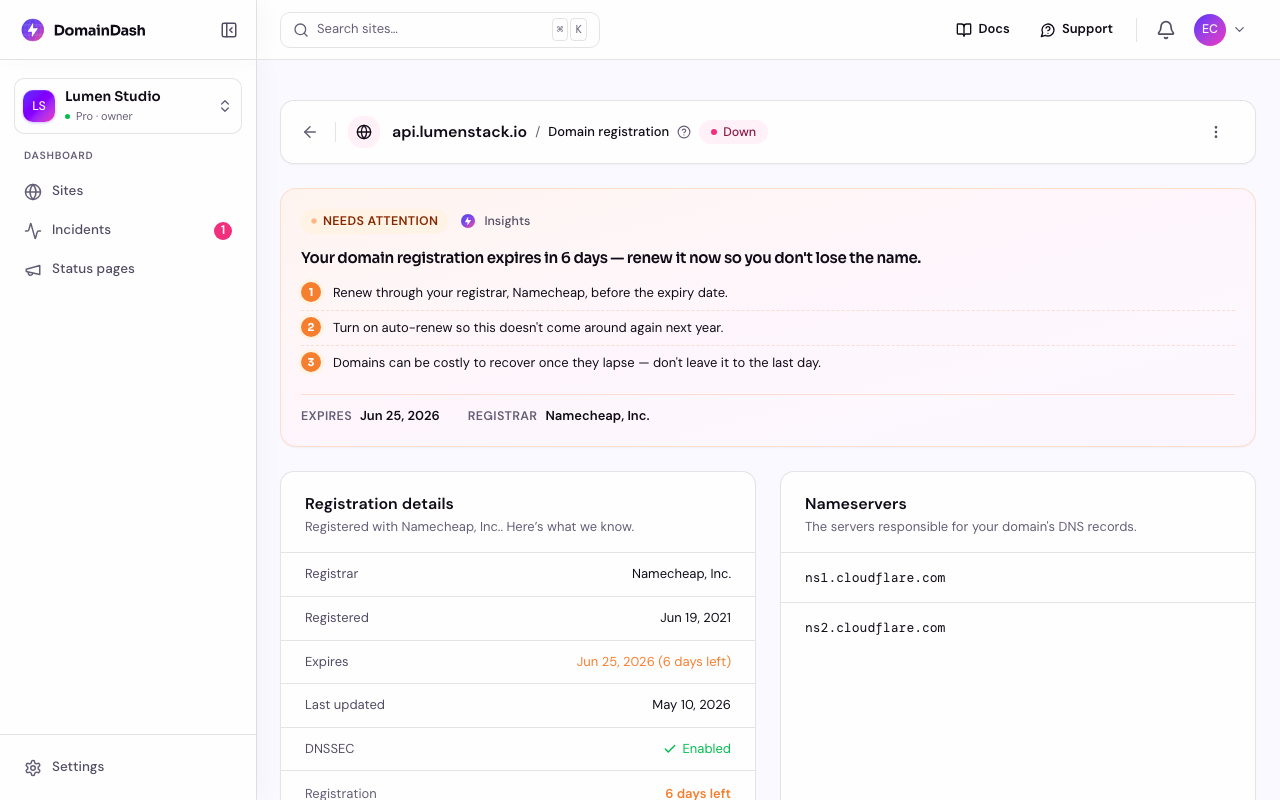This screenshot has height=800, width=1280.
Task: Click the expiry headline in the alert
Action: tap(611, 258)
